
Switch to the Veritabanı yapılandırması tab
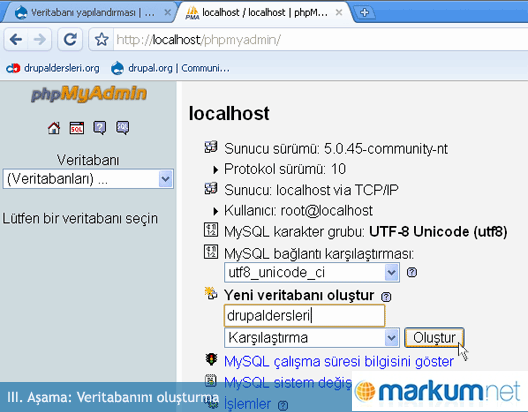coord(90,13)
